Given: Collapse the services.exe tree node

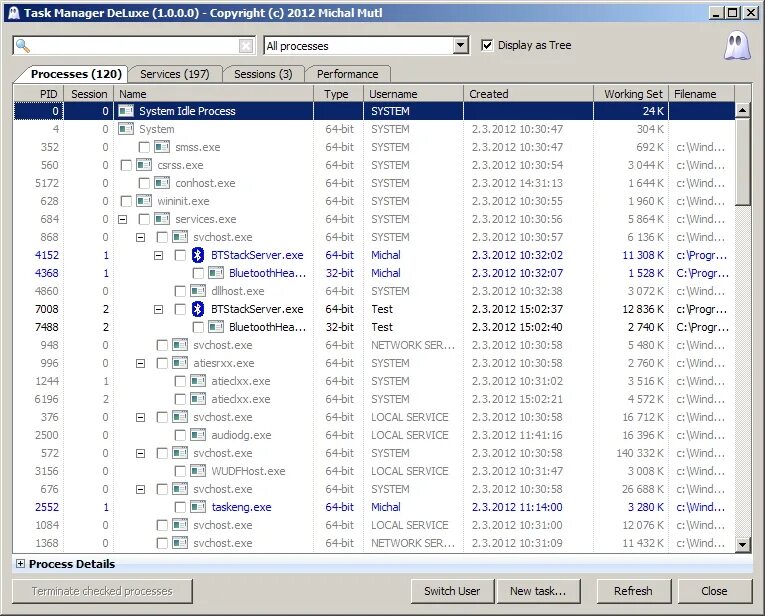Looking at the screenshot, I should point(122,219).
